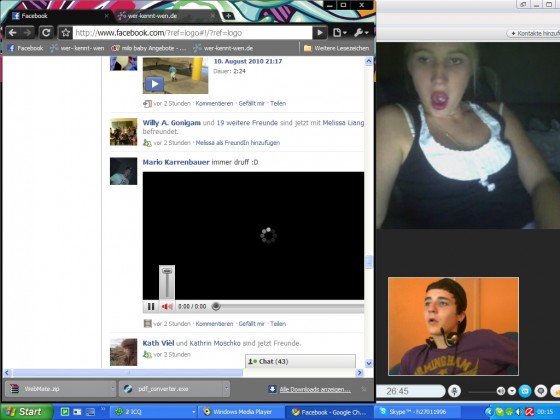Screen dimensions: 560x420
Task: Toggle the Skype video camera button
Action: click(525, 391)
